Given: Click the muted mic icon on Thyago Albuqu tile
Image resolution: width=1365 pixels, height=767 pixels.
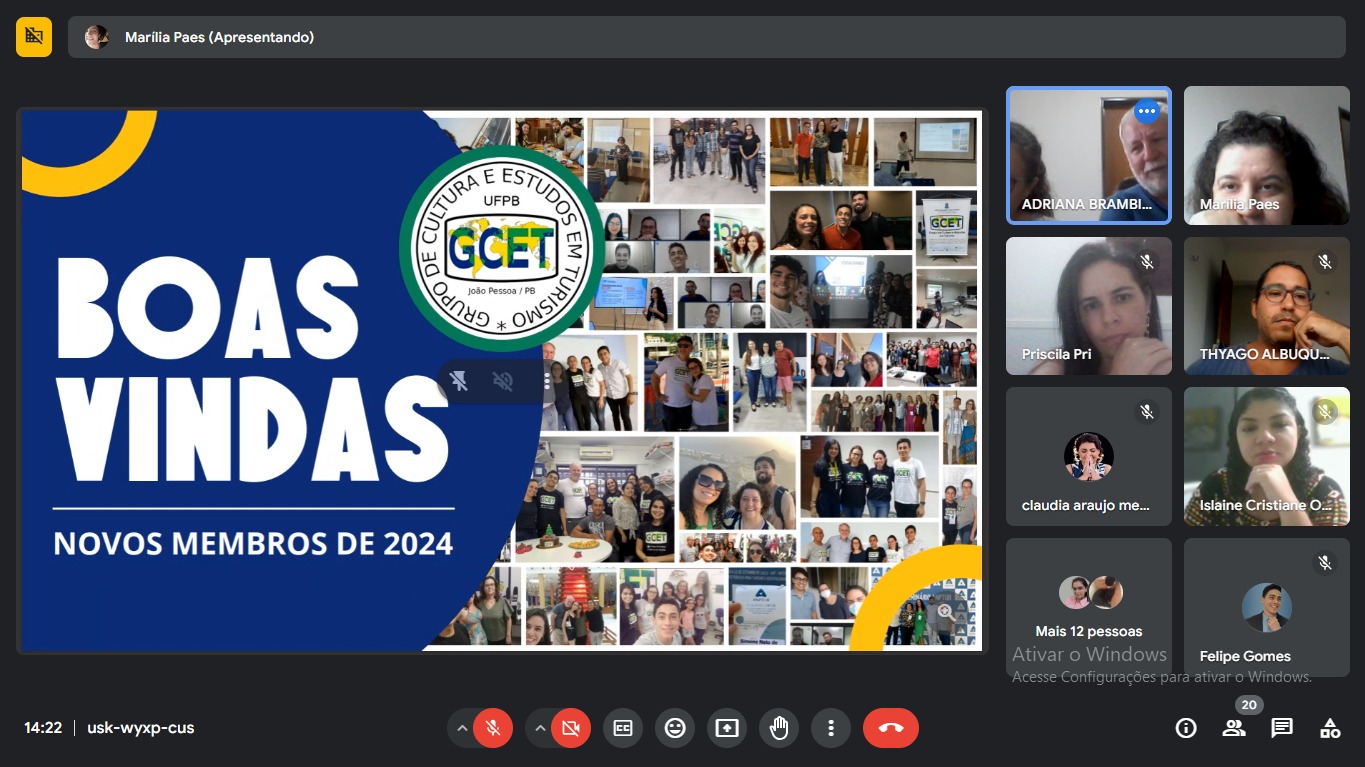Looking at the screenshot, I should (x=1325, y=262).
